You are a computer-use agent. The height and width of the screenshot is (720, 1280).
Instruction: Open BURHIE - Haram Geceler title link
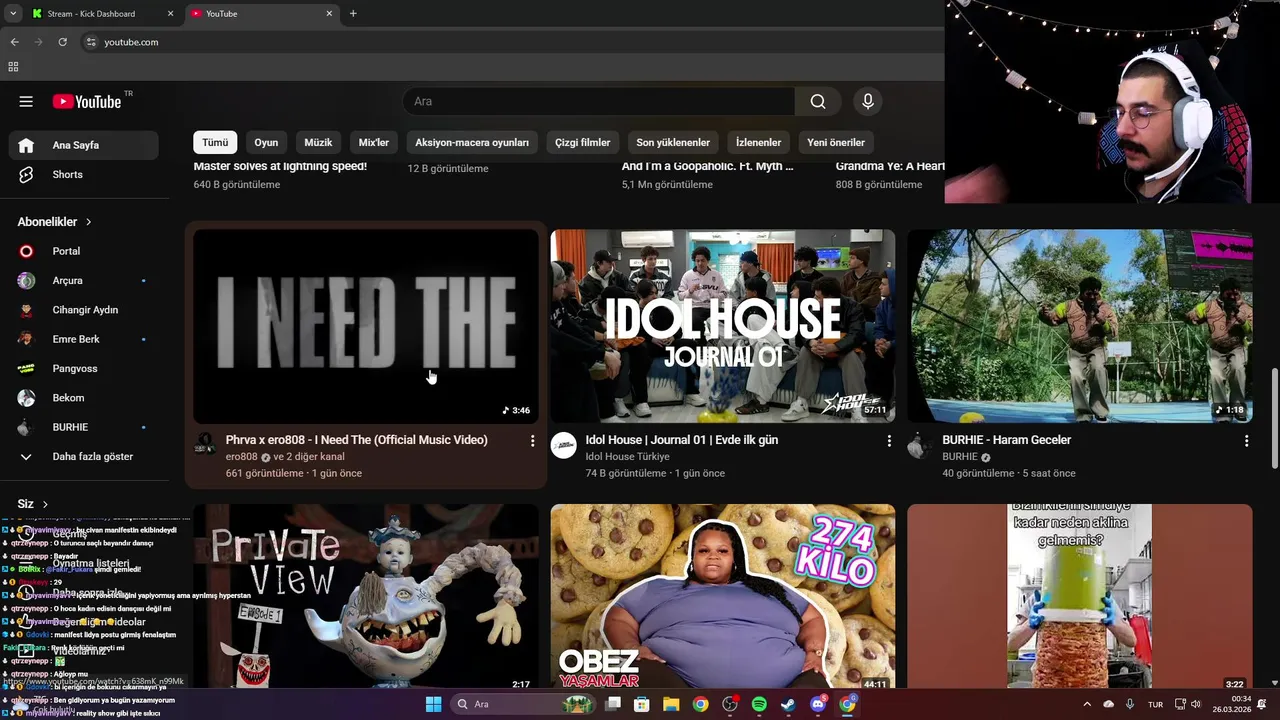click(x=1006, y=440)
